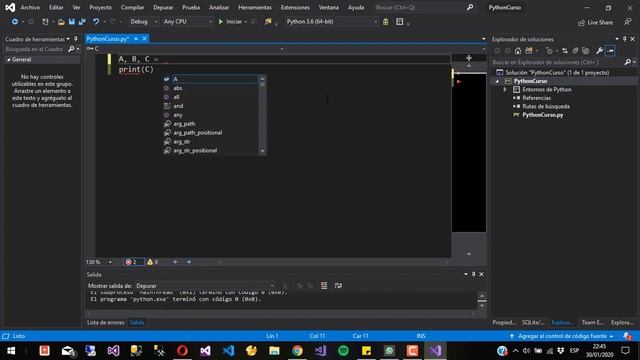
Task: Click the Live Share button
Action: pos(596,22)
